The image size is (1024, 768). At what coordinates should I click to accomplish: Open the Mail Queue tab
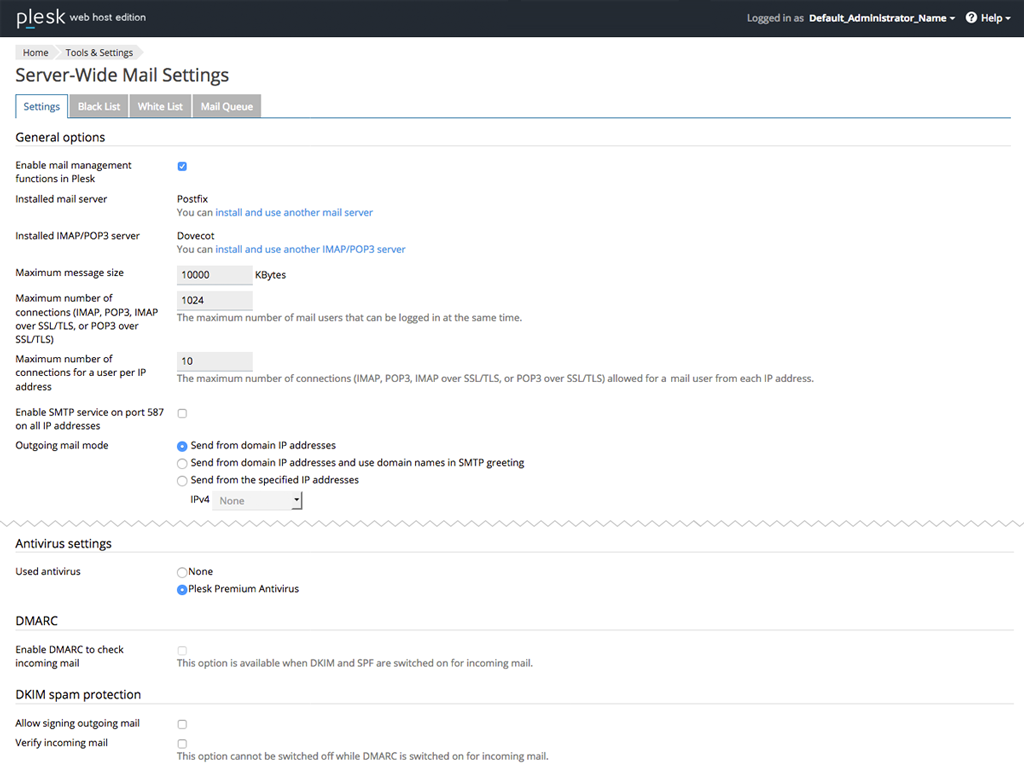tap(226, 107)
